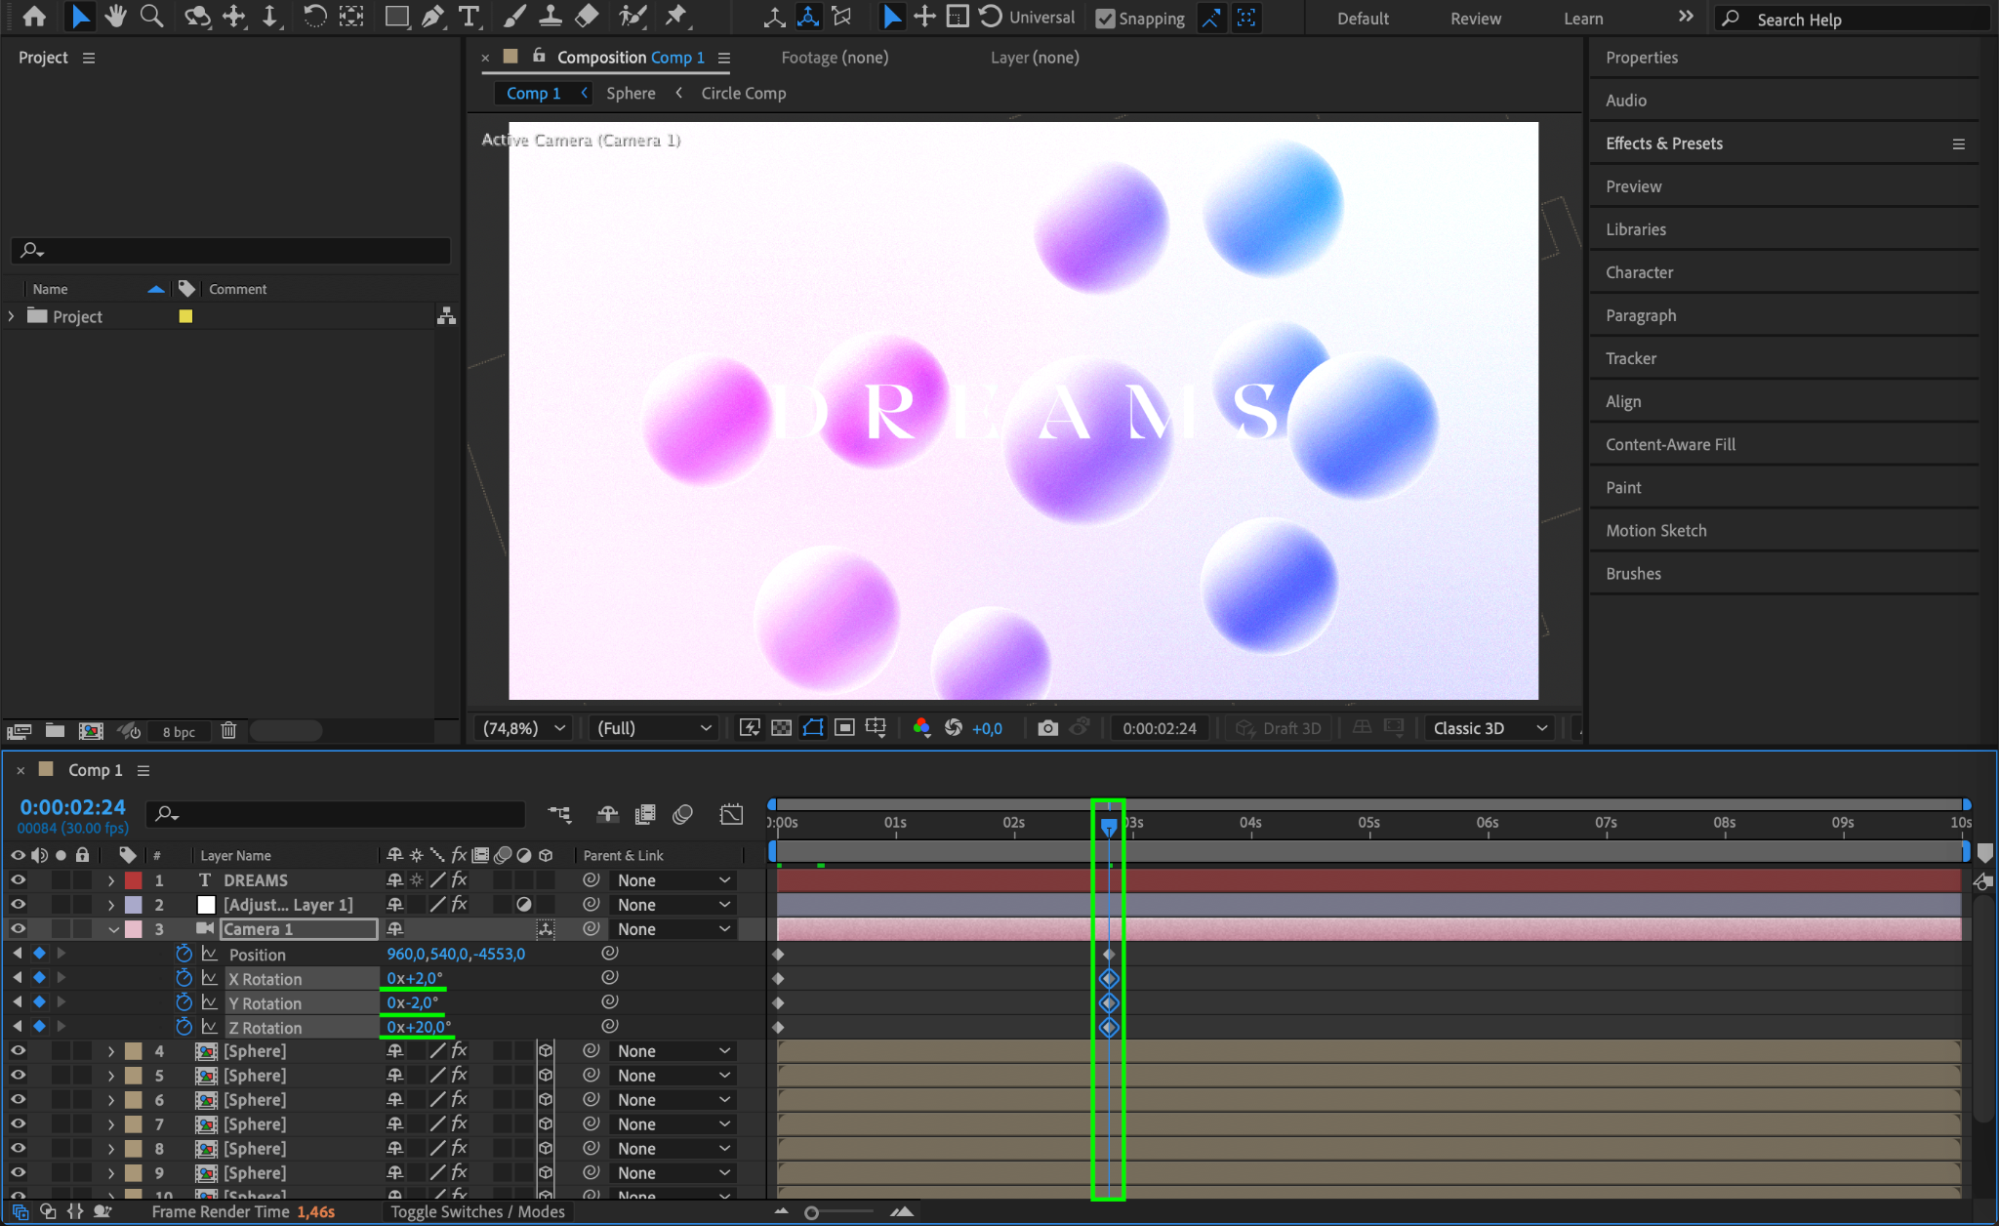This screenshot has height=1226, width=1999.
Task: Click the yellow label swatch of Project
Action: point(185,316)
